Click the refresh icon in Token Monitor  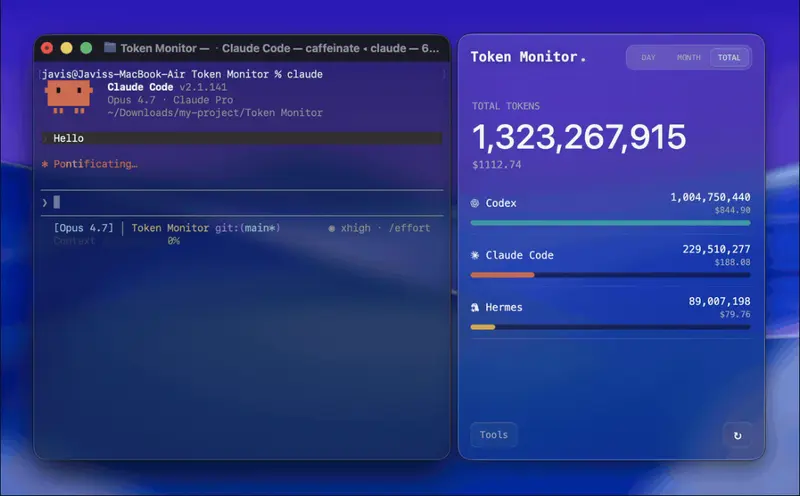click(737, 435)
